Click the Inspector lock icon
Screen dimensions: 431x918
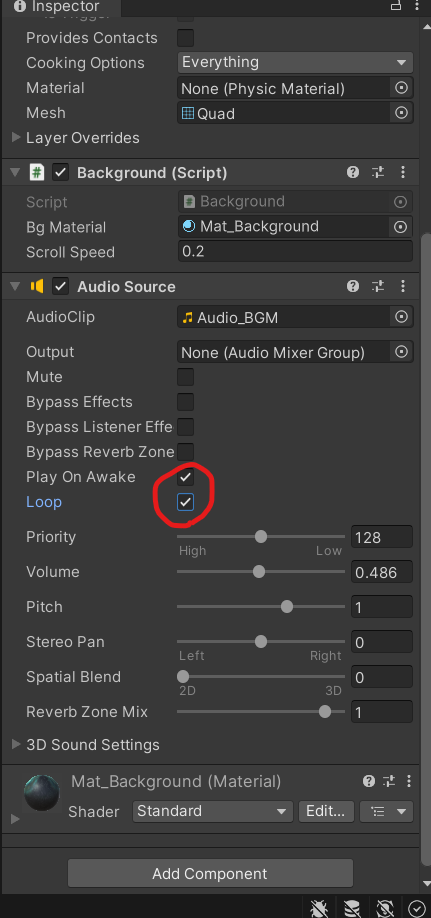click(x=396, y=5)
